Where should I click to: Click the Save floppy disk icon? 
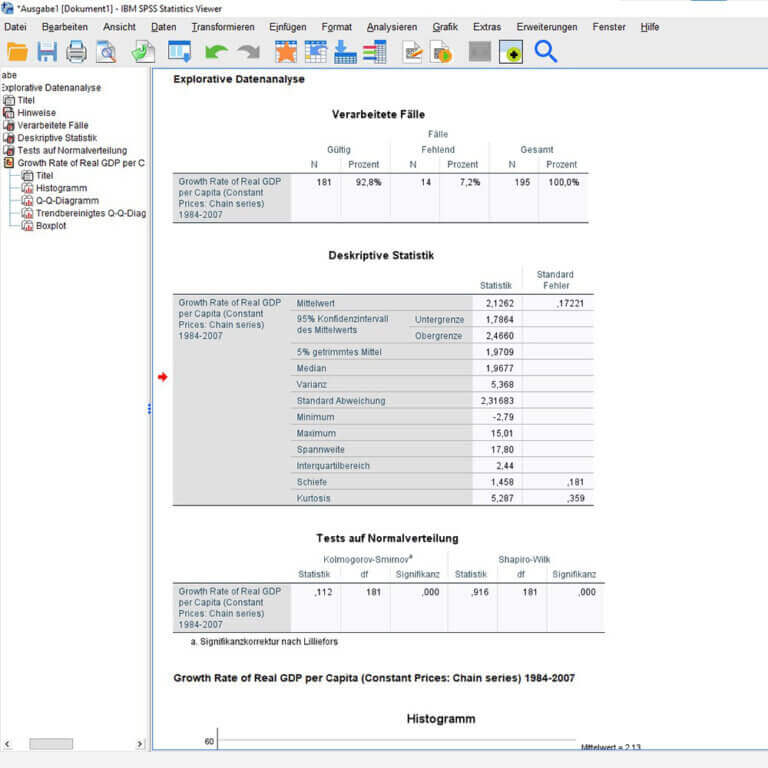[47, 52]
